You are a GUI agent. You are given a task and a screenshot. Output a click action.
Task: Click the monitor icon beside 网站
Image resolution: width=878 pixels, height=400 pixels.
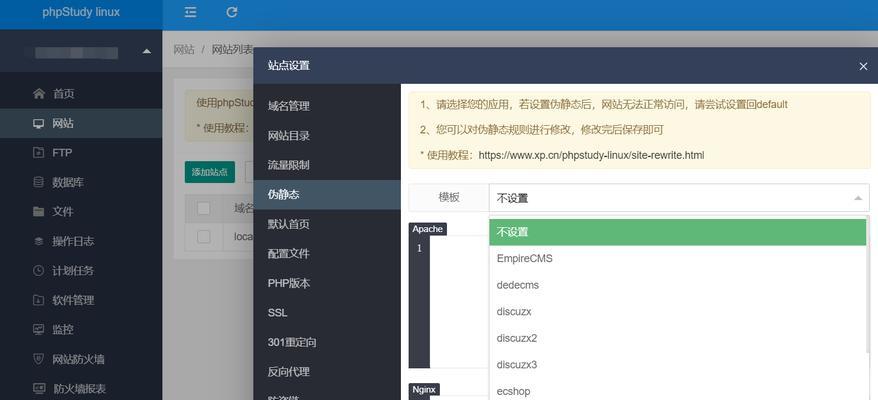click(39, 123)
